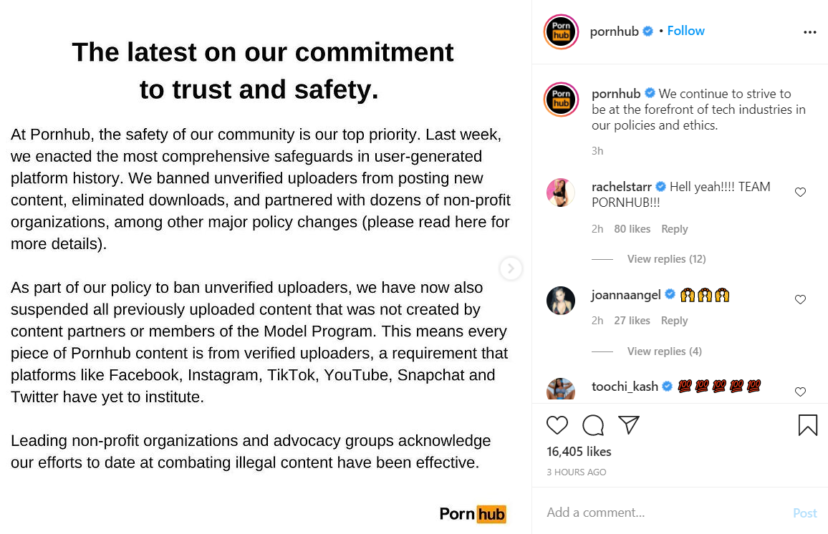
Task: View the 16,405 likes list
Action: point(580,452)
